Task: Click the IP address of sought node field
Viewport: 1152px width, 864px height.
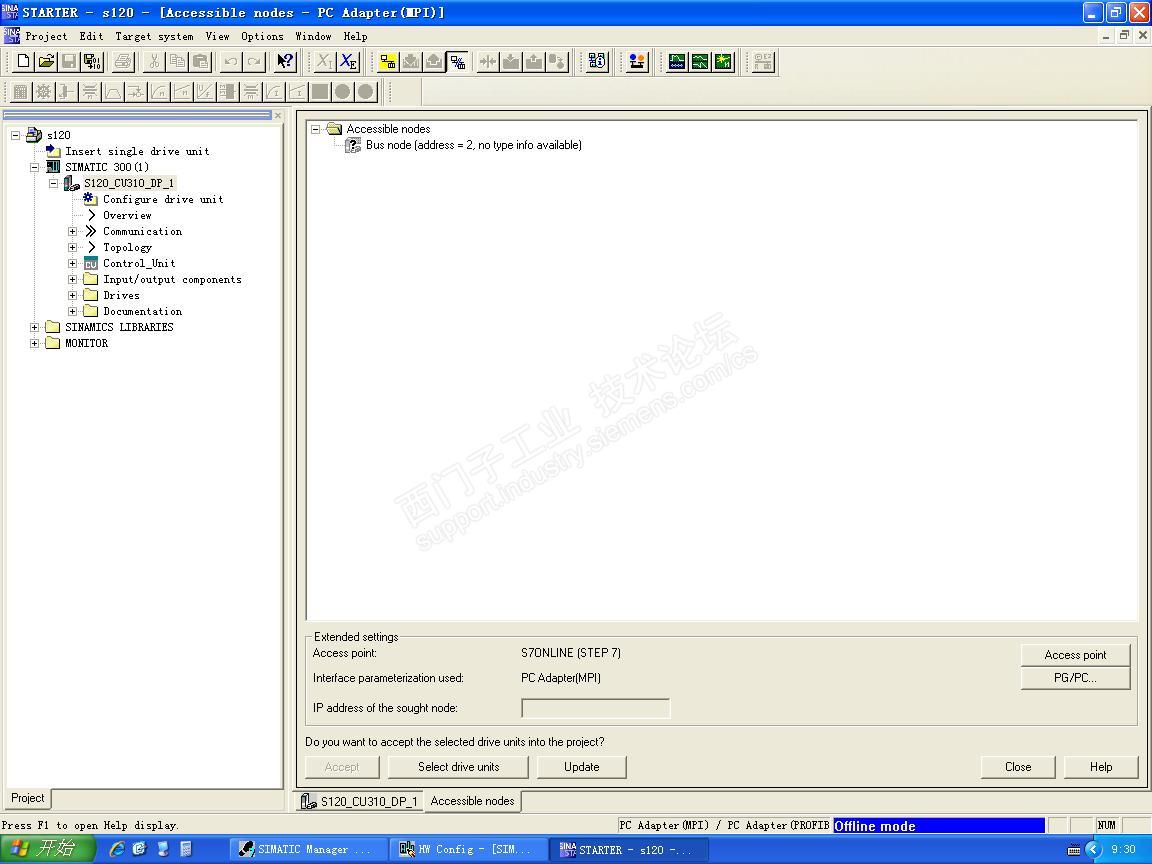Action: click(x=595, y=708)
